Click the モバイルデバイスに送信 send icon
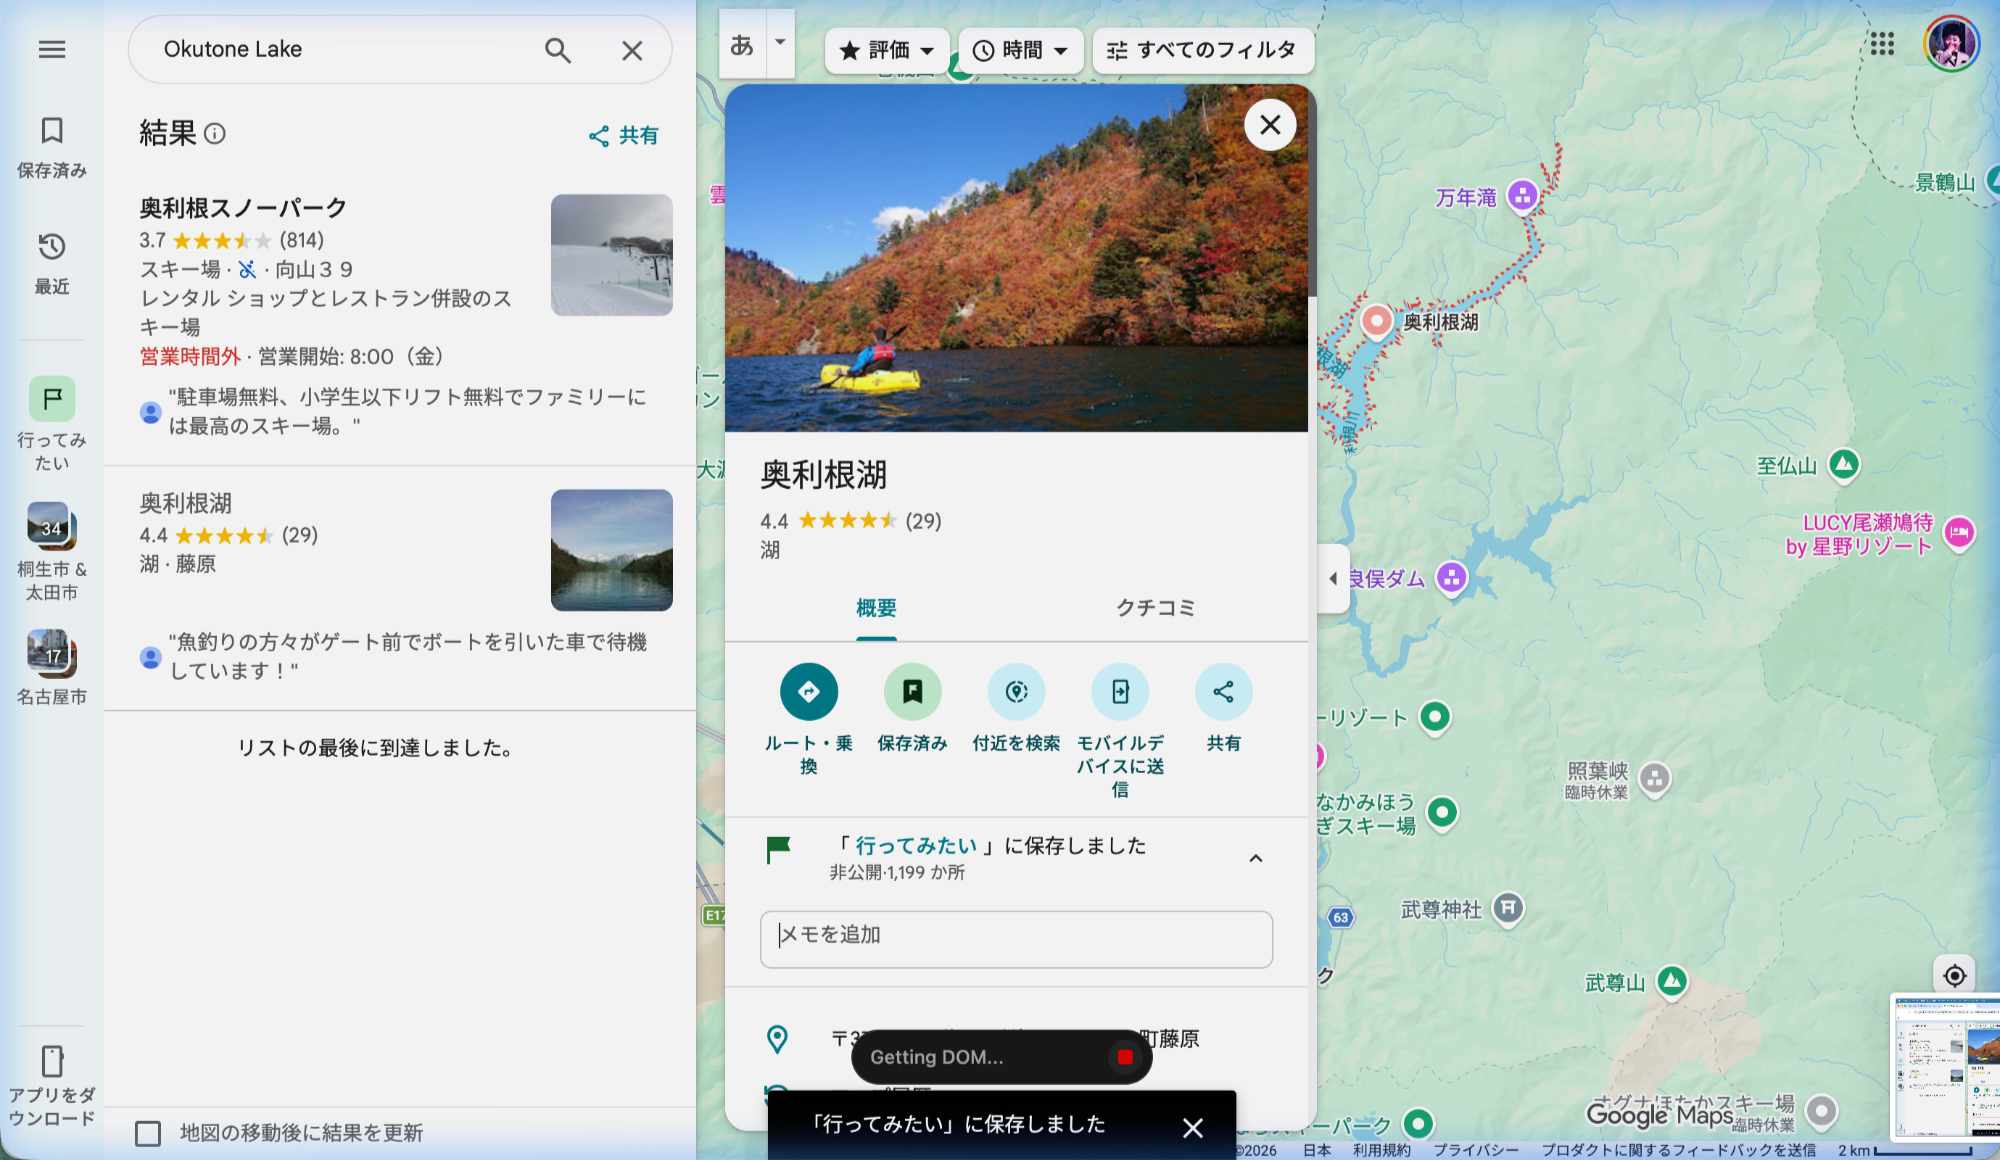The height and width of the screenshot is (1160, 2000). (x=1120, y=691)
